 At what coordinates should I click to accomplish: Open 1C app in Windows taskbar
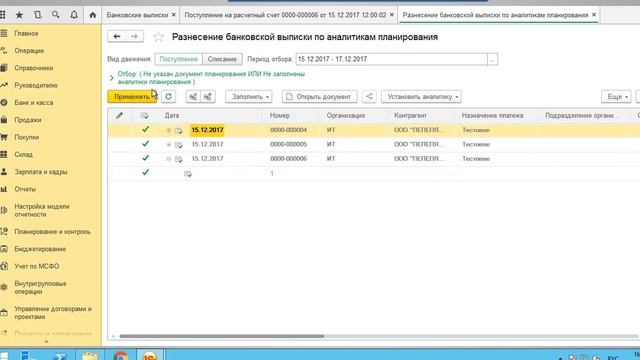[149, 356]
